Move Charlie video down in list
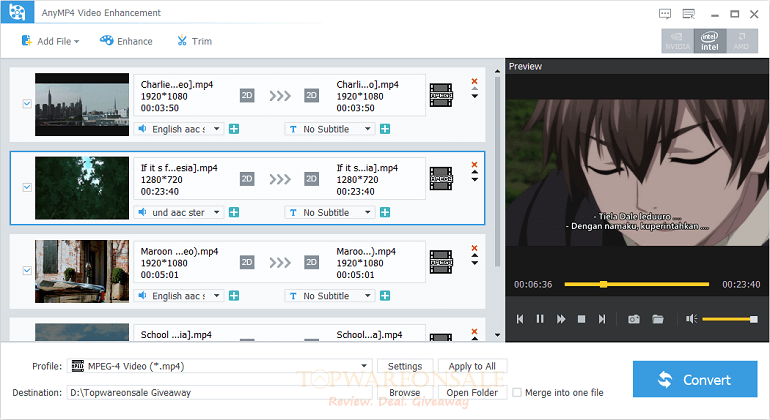This screenshot has width=770, height=420. click(474, 96)
